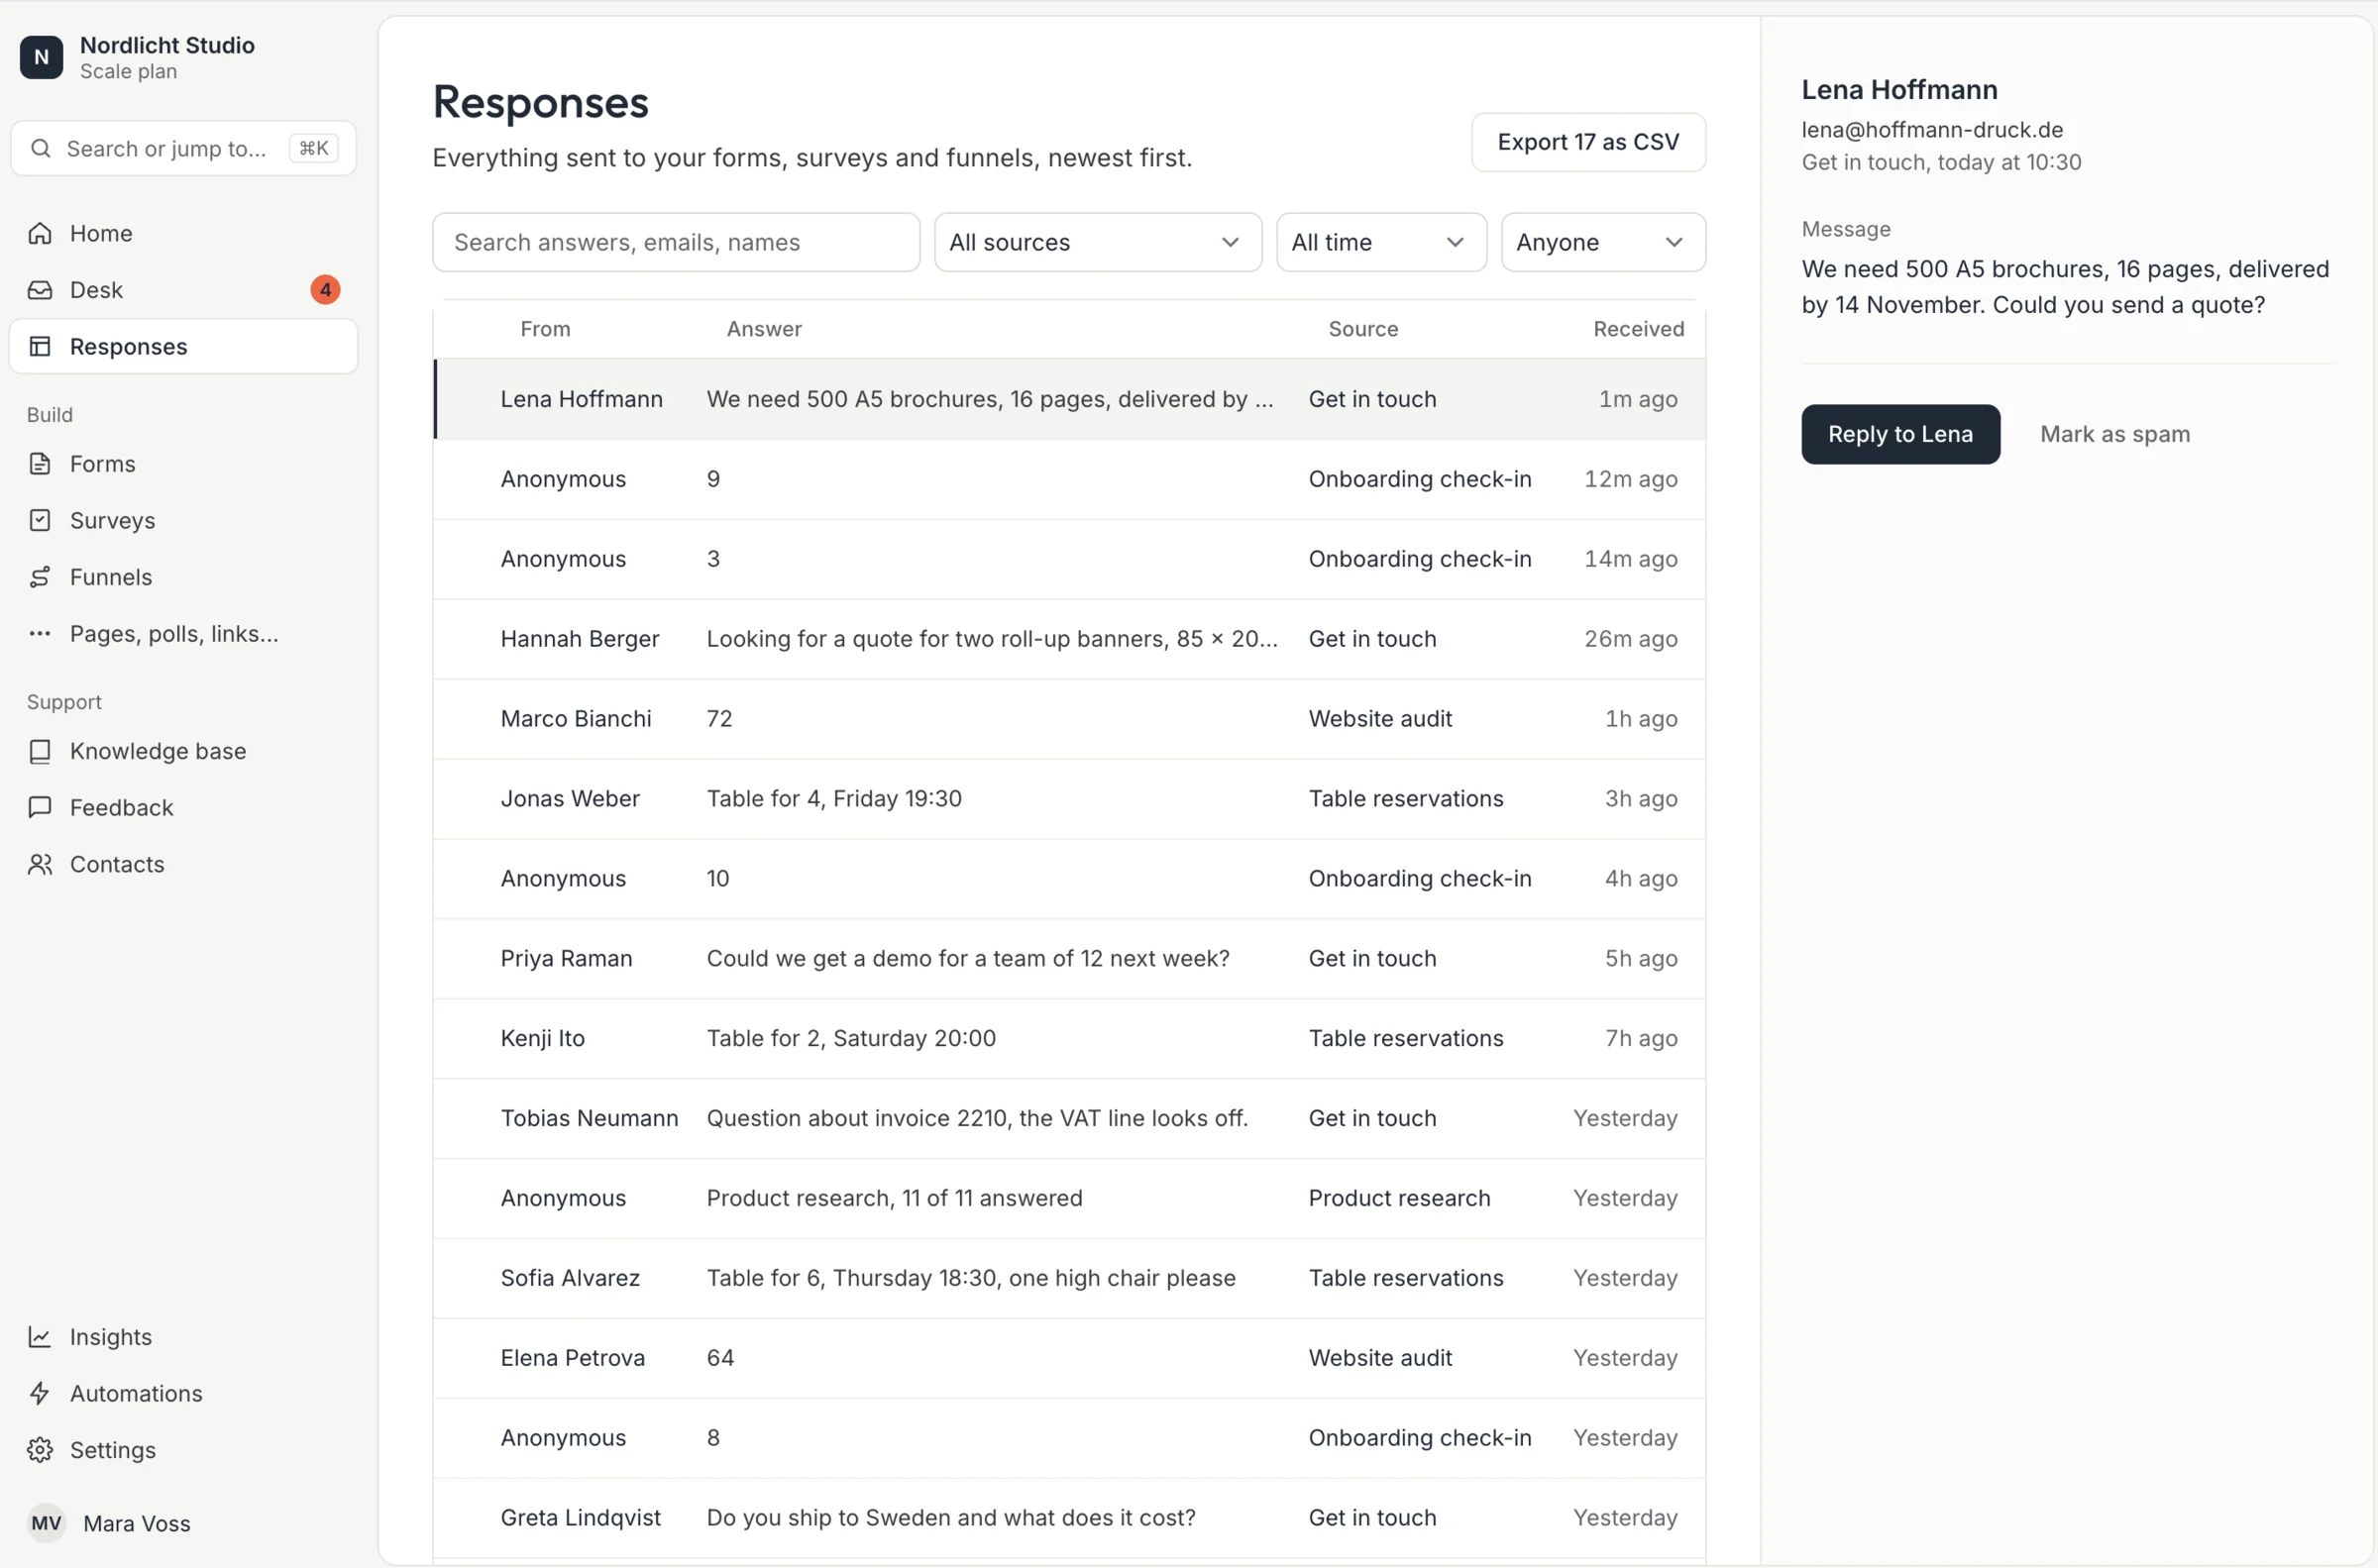Click the Contacts people icon

(40, 864)
